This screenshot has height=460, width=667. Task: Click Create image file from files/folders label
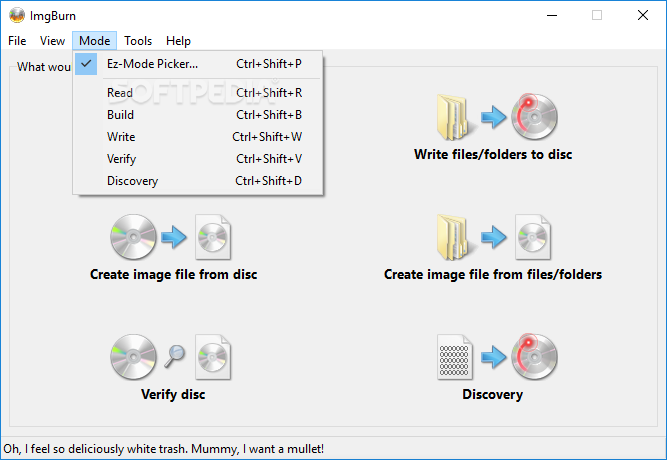[493, 274]
